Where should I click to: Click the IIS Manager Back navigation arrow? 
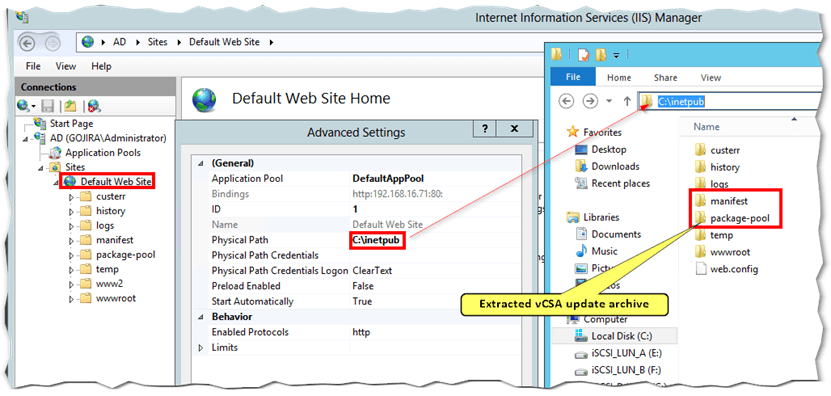point(28,42)
